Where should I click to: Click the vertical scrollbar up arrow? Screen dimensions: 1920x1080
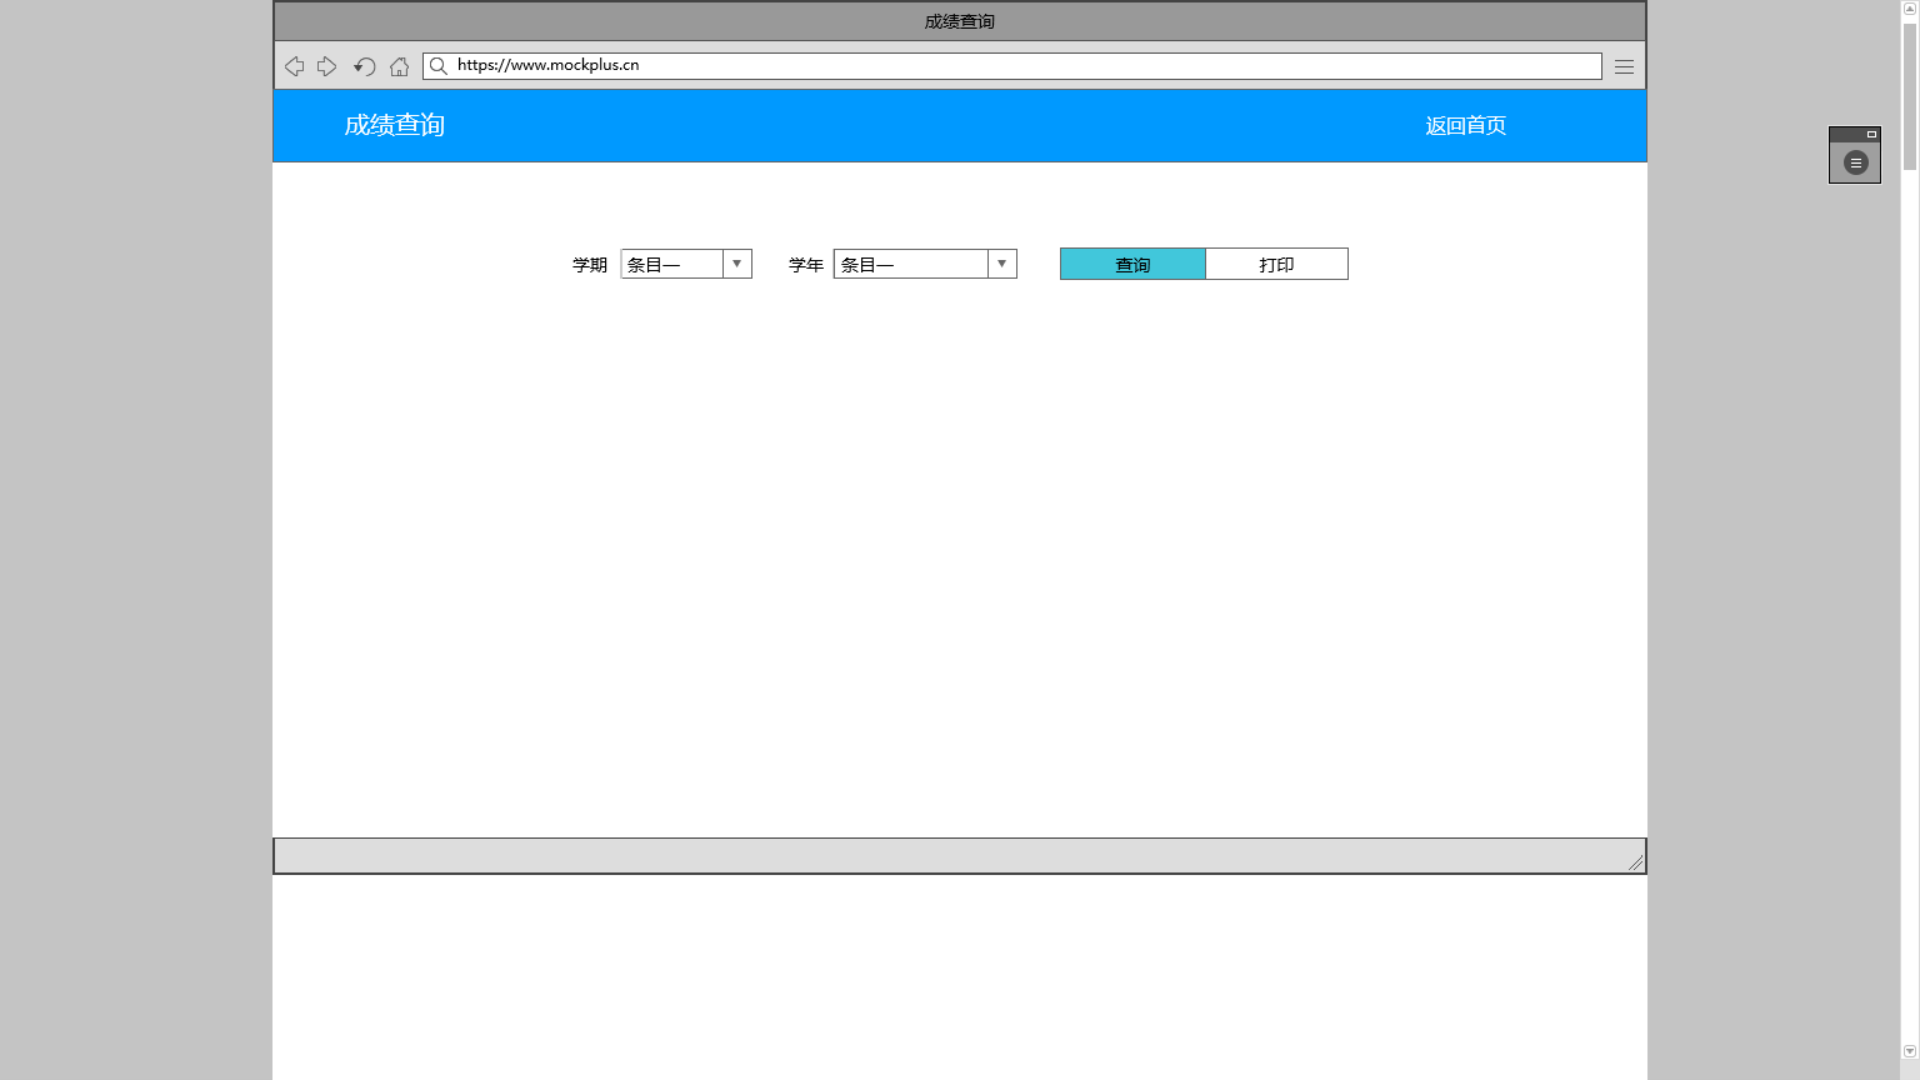(1909, 8)
